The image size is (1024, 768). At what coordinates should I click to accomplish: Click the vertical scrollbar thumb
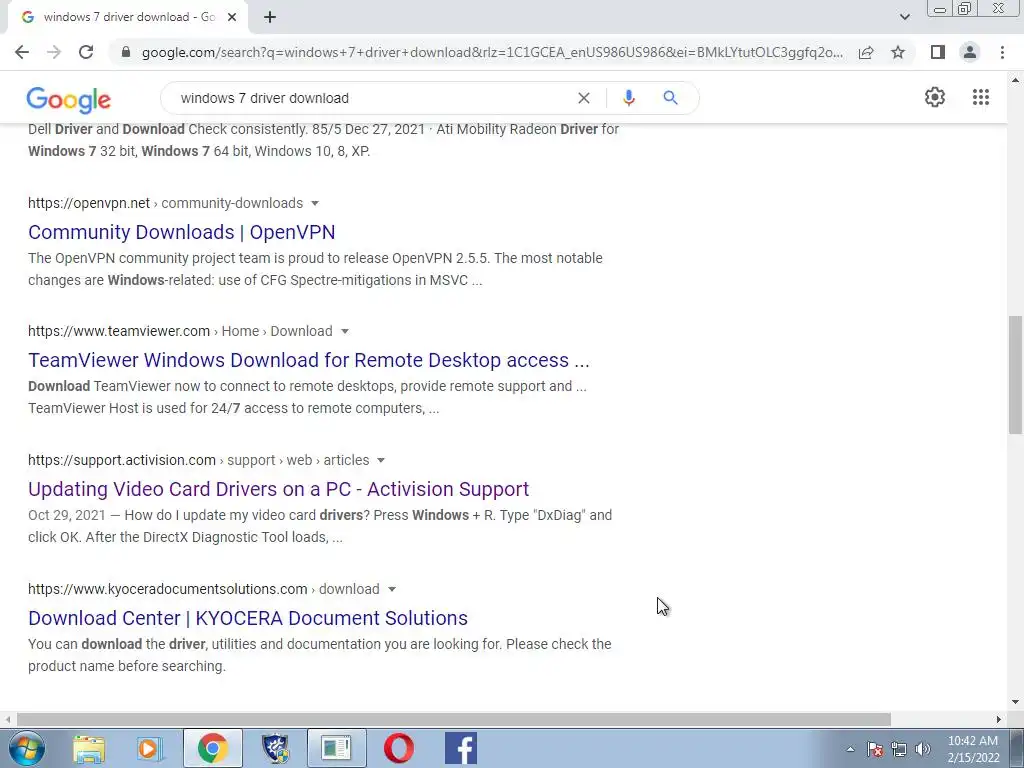(1015, 375)
